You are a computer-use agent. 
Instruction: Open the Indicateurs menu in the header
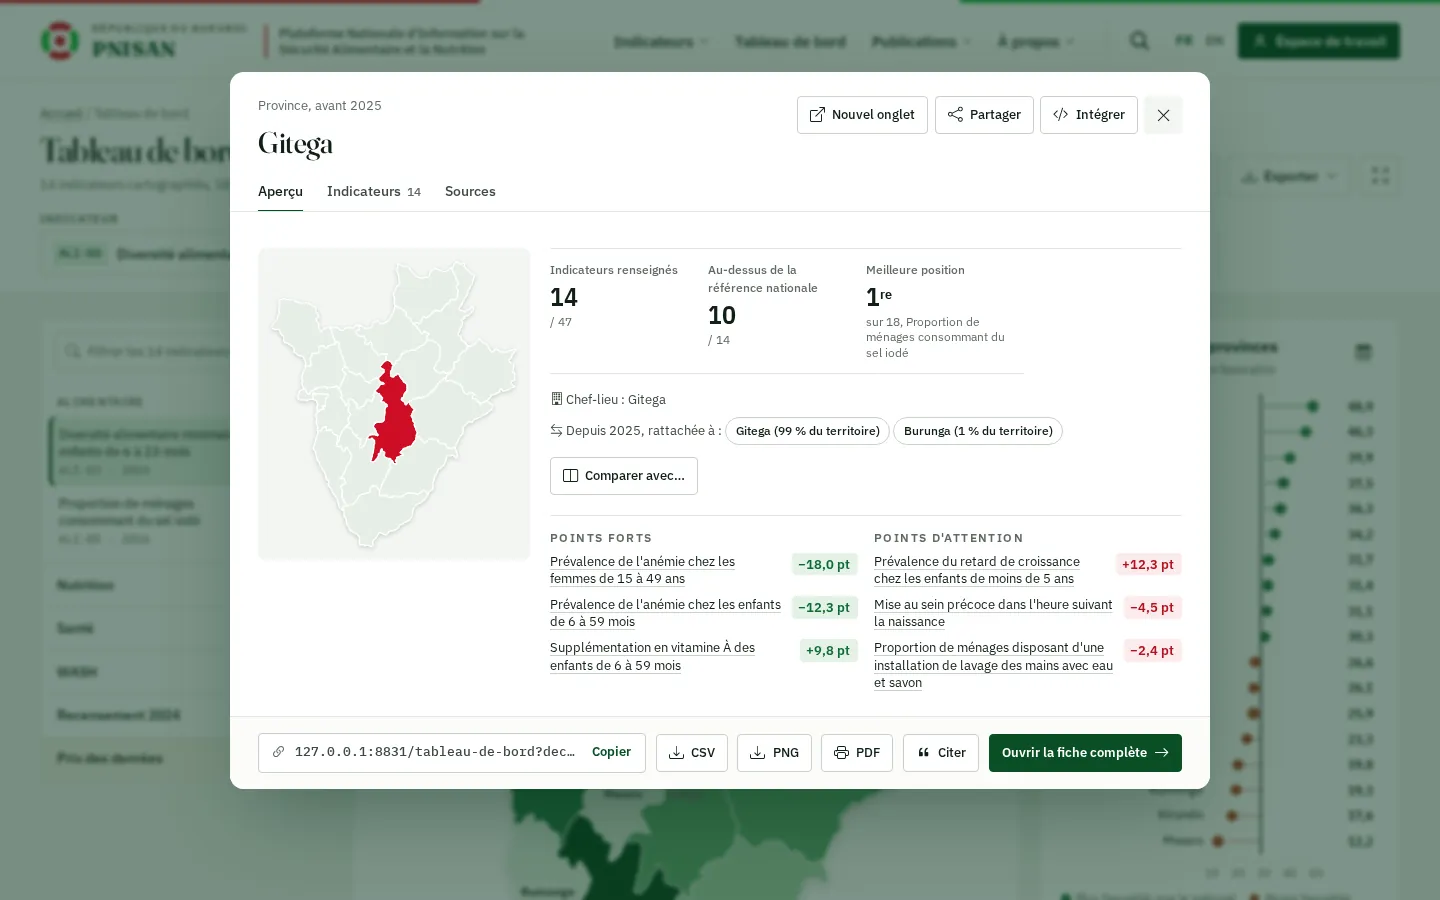(x=661, y=42)
